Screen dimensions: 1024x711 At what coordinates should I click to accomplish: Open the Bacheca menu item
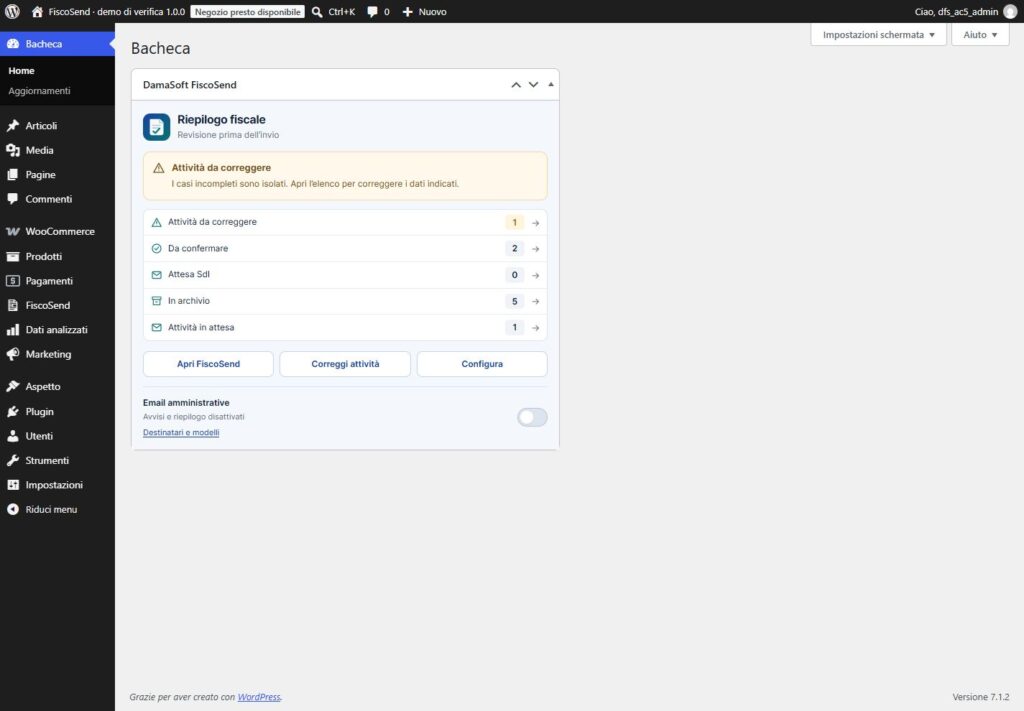[57, 44]
